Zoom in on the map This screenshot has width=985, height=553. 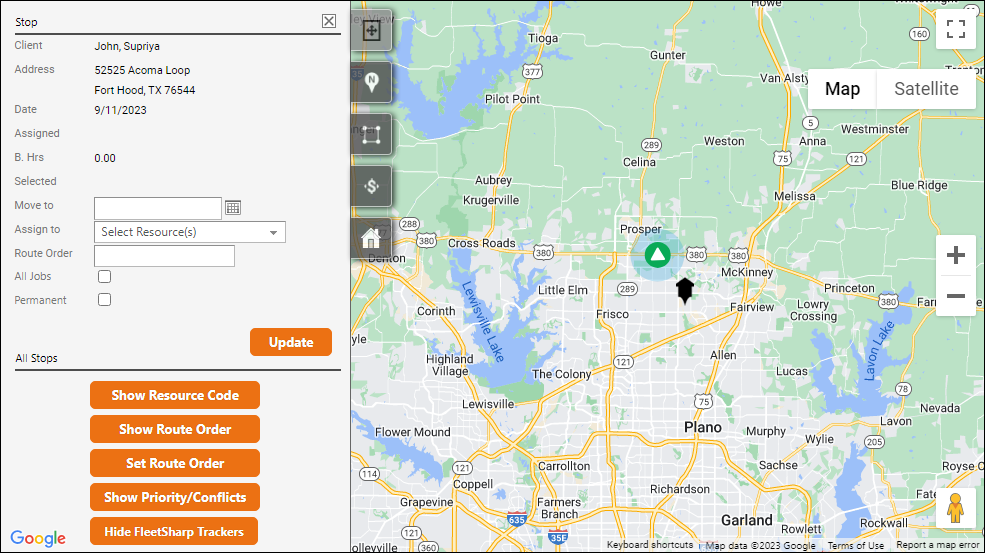click(x=955, y=256)
